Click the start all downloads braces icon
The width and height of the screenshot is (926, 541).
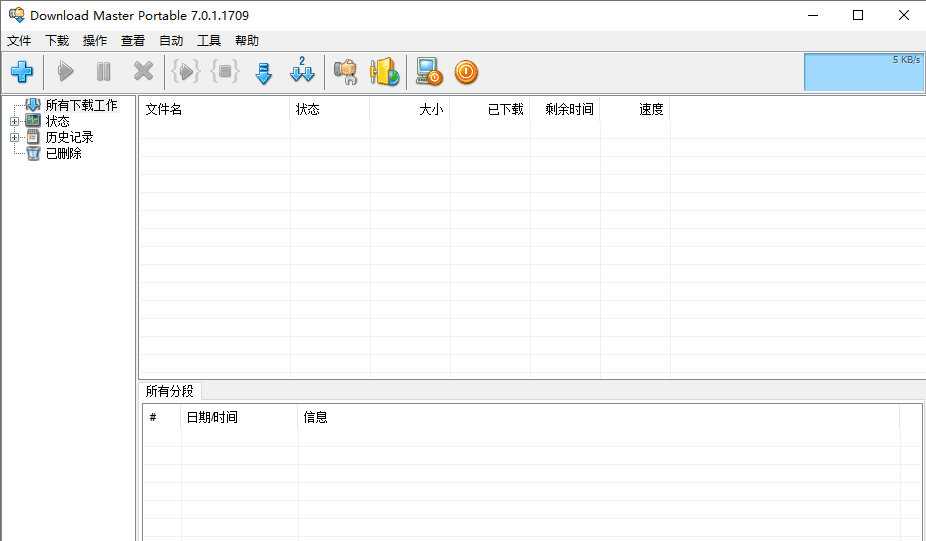[x=186, y=72]
